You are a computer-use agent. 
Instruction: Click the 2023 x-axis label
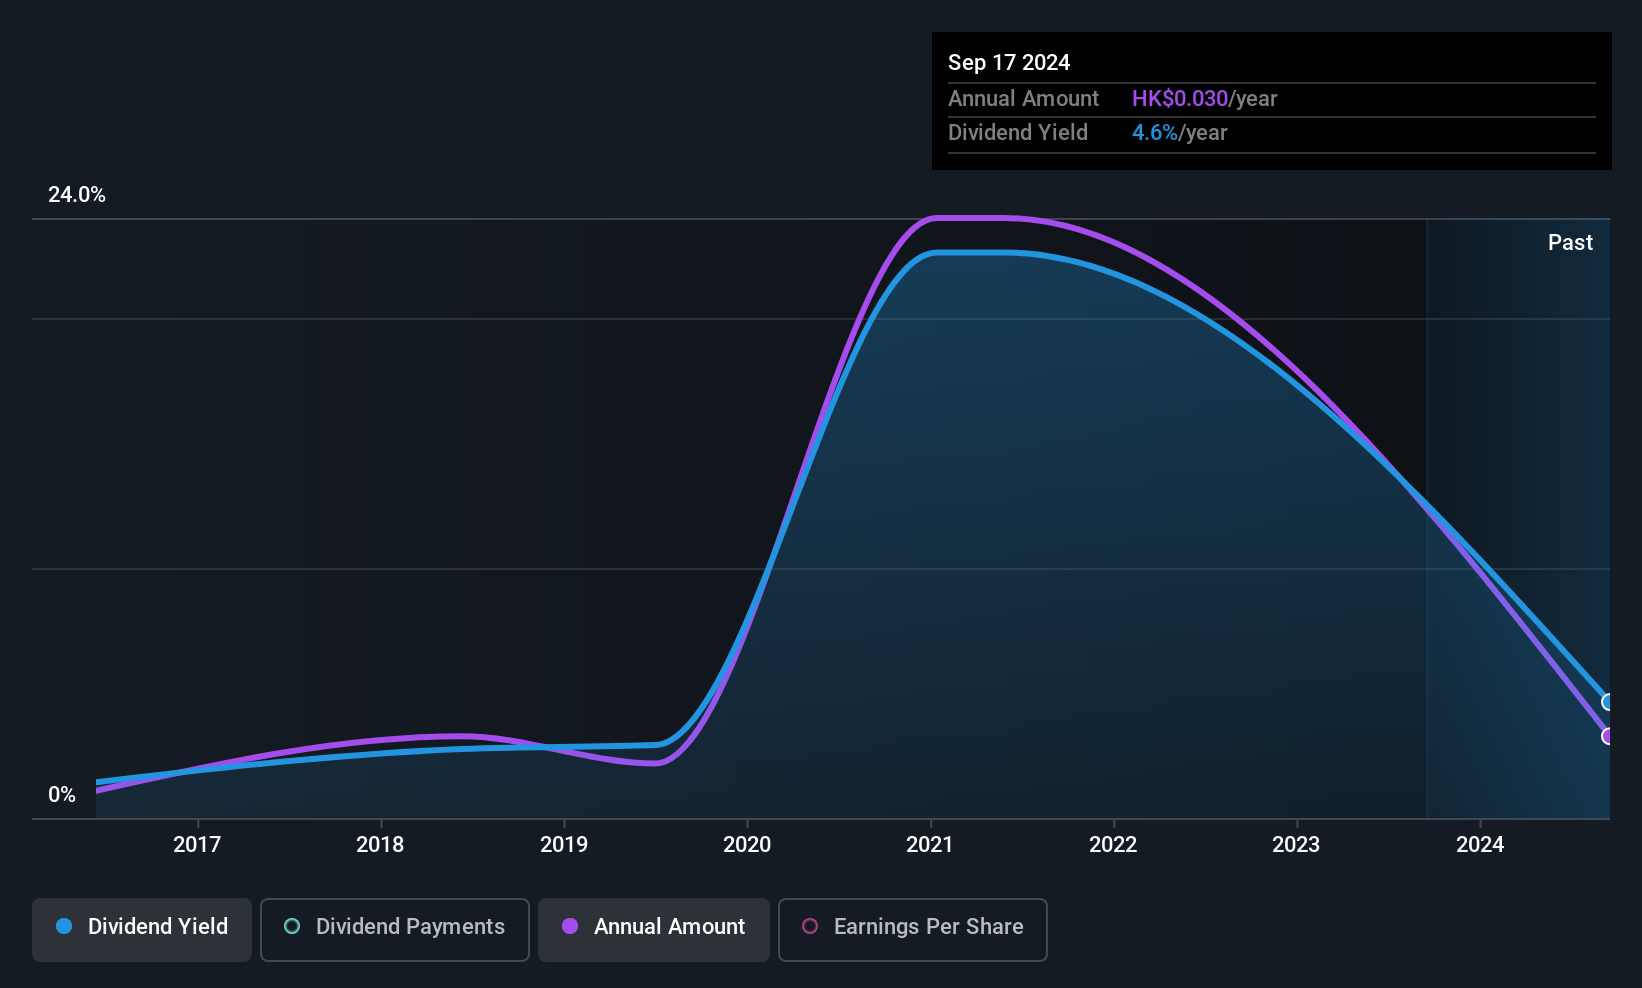[1296, 845]
